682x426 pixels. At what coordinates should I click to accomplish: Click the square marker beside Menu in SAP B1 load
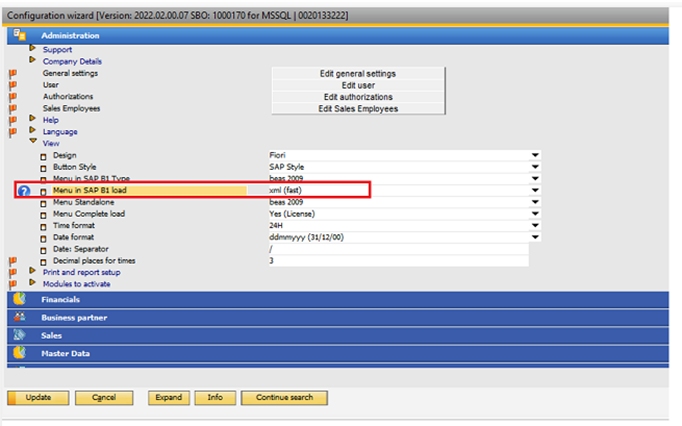(x=43, y=191)
